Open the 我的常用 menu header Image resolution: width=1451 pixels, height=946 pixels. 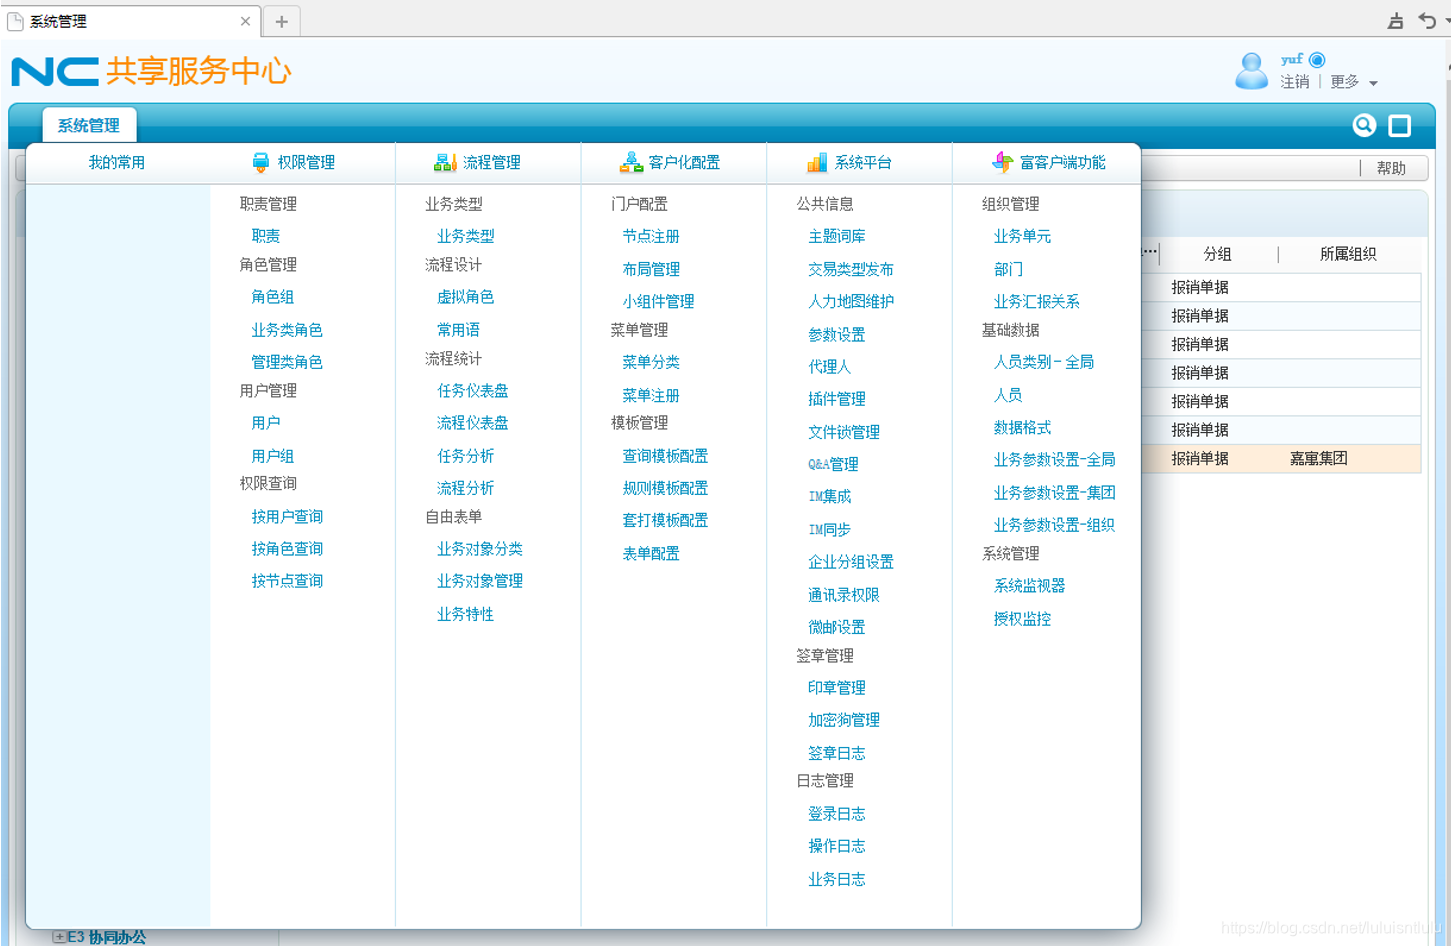[x=117, y=162]
